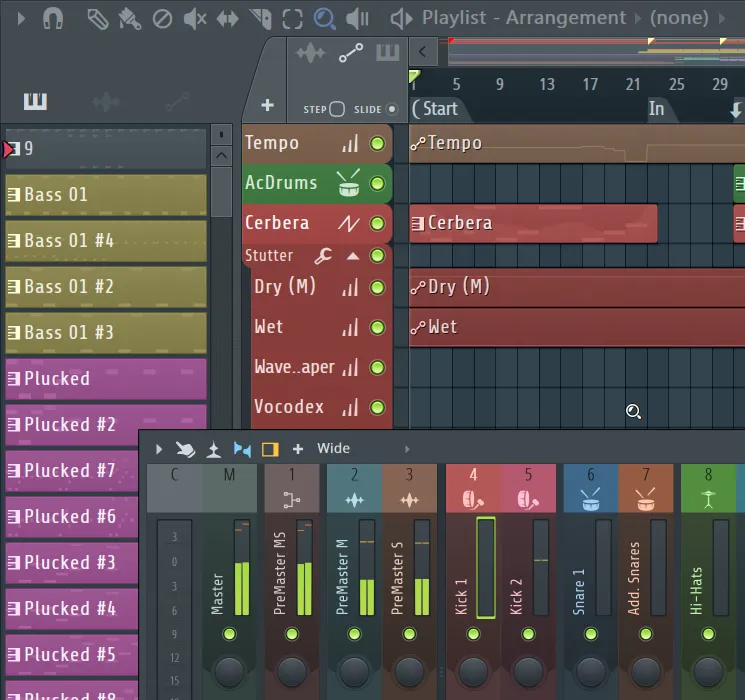Show audio clips in picker panel
745x700 pixels.
click(105, 102)
